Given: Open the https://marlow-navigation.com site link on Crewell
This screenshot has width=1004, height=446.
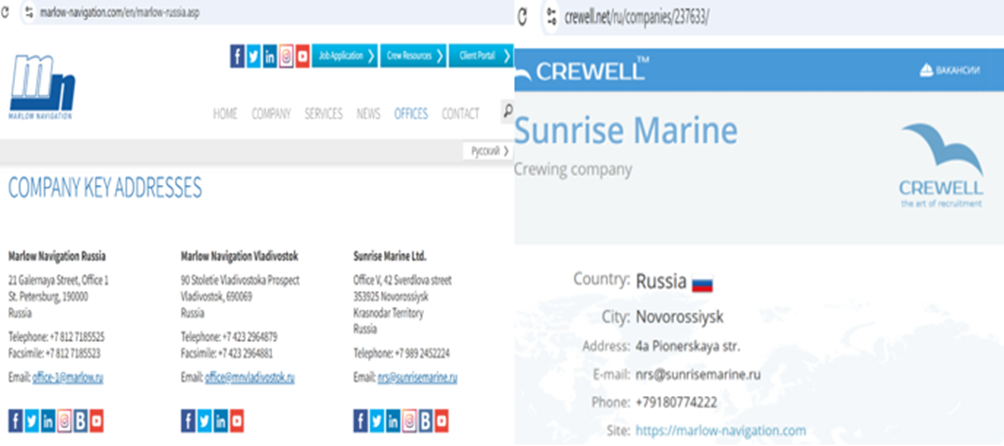Looking at the screenshot, I should (720, 431).
